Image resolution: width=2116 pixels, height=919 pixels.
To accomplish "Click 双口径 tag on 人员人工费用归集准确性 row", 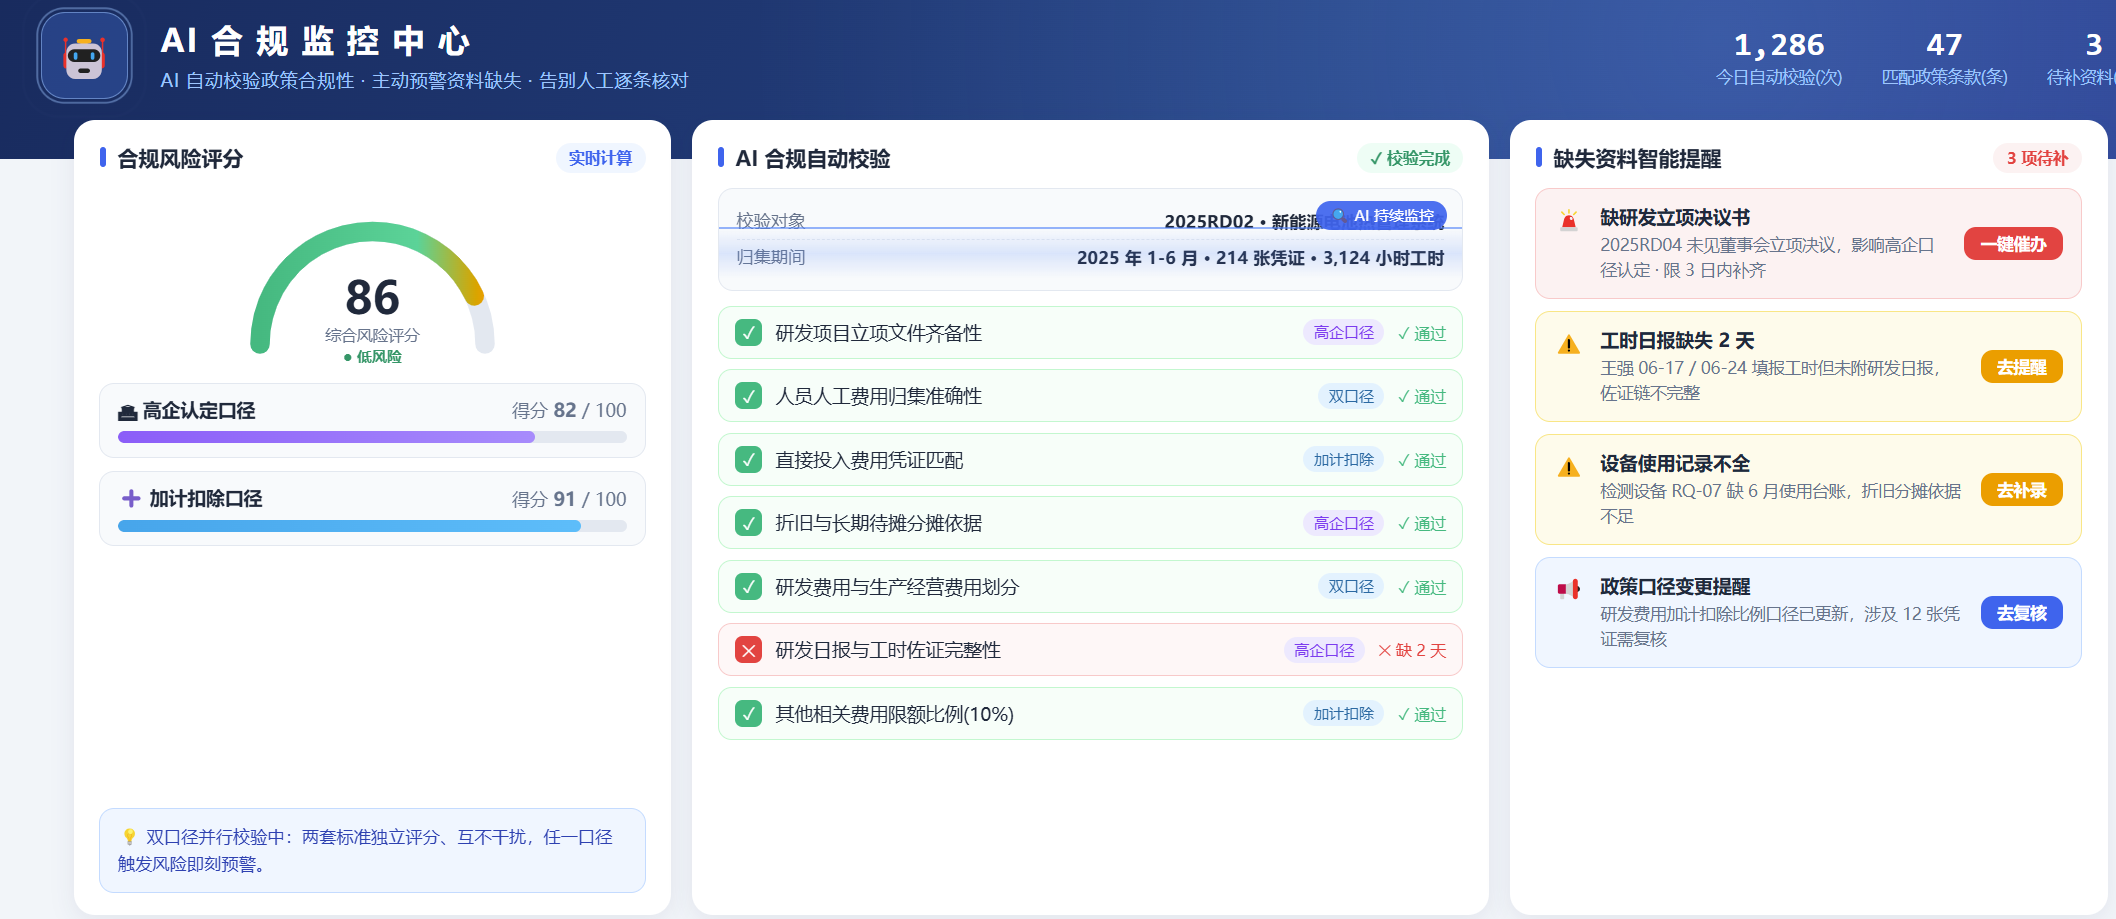I will click(x=1351, y=396).
